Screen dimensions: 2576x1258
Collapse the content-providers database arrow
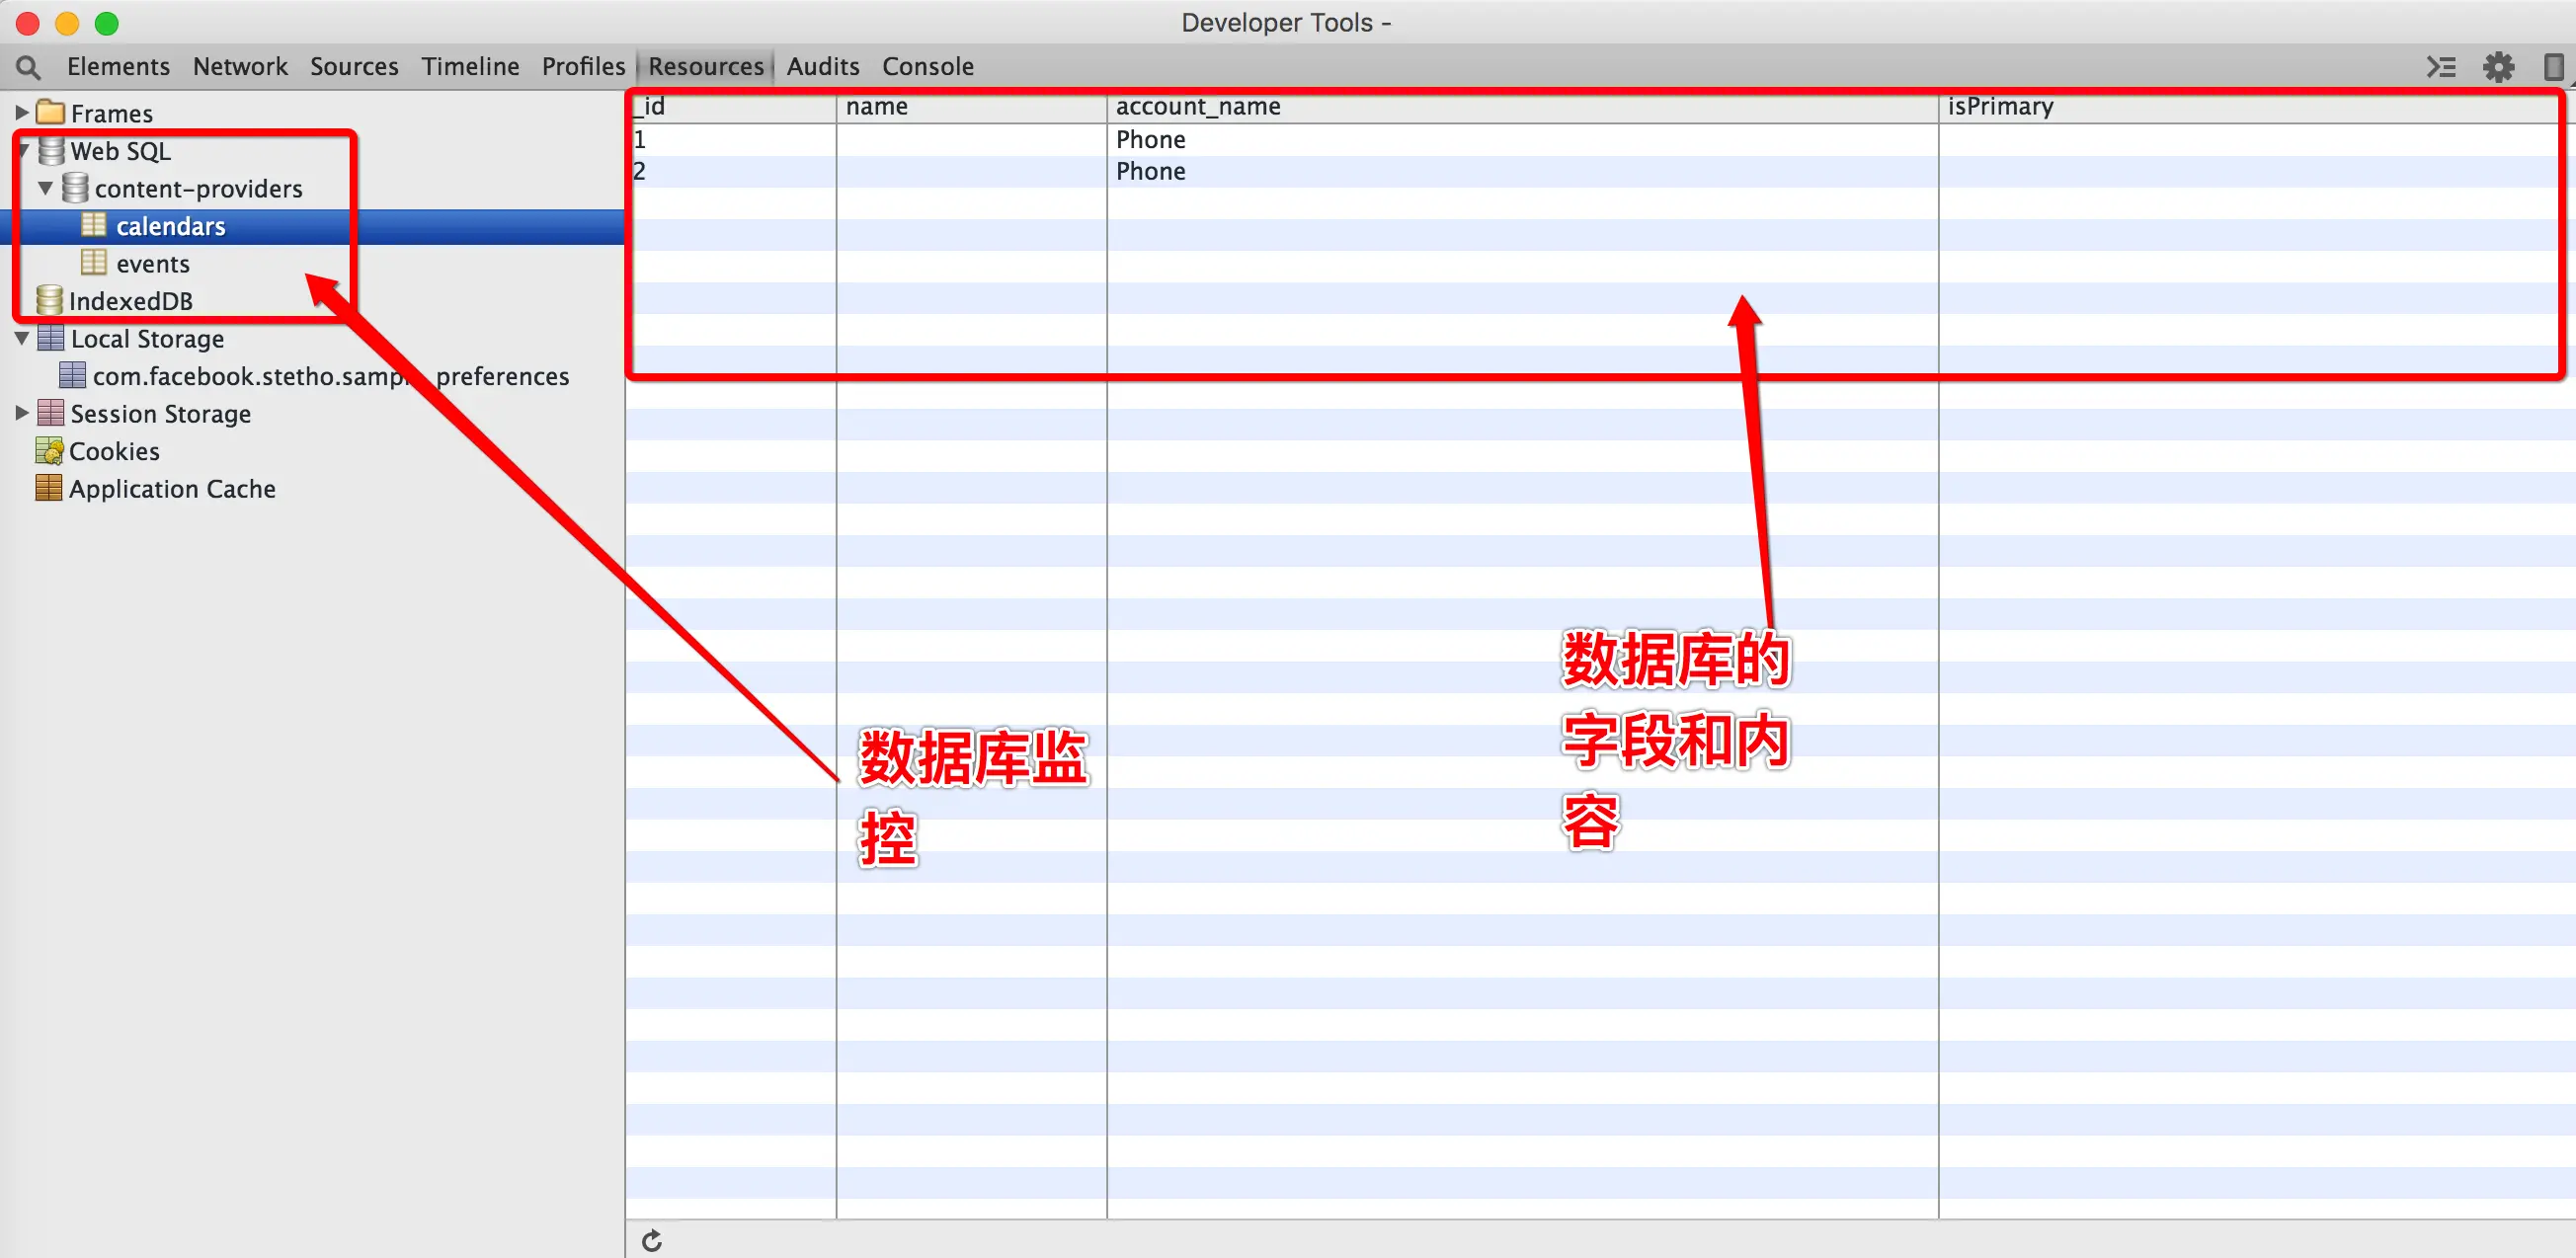tap(45, 188)
